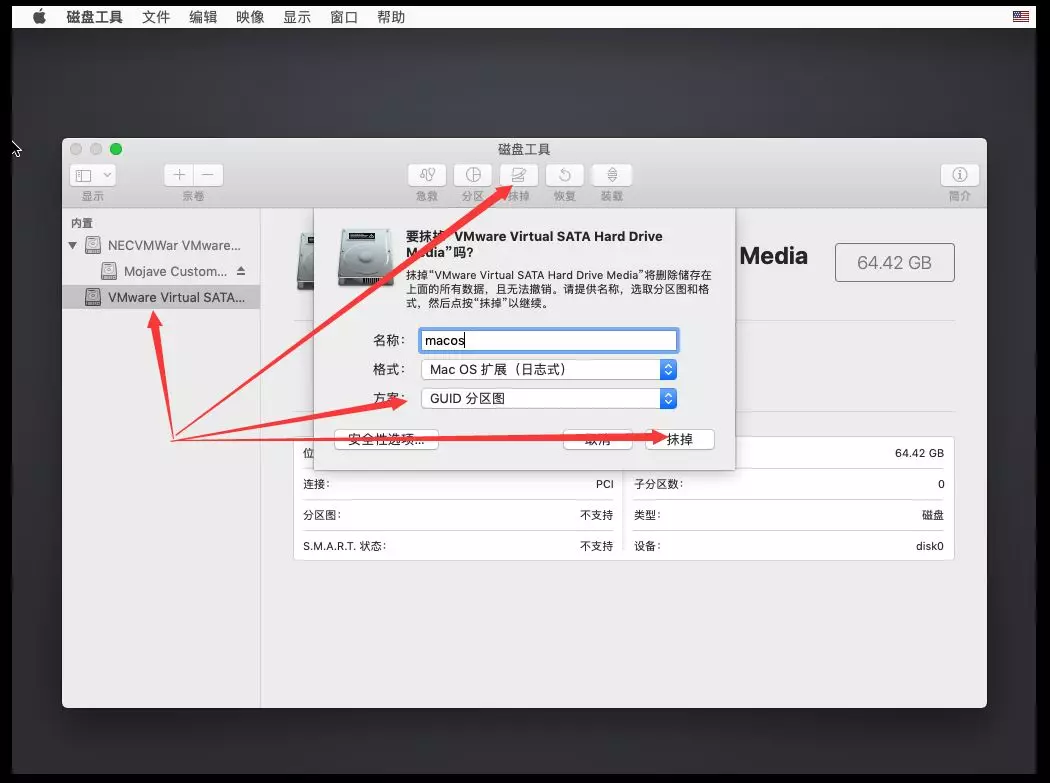Viewport: 1050px width, 783px height.
Task: Open the 方案 GUID scheme dropdown
Action: point(548,399)
